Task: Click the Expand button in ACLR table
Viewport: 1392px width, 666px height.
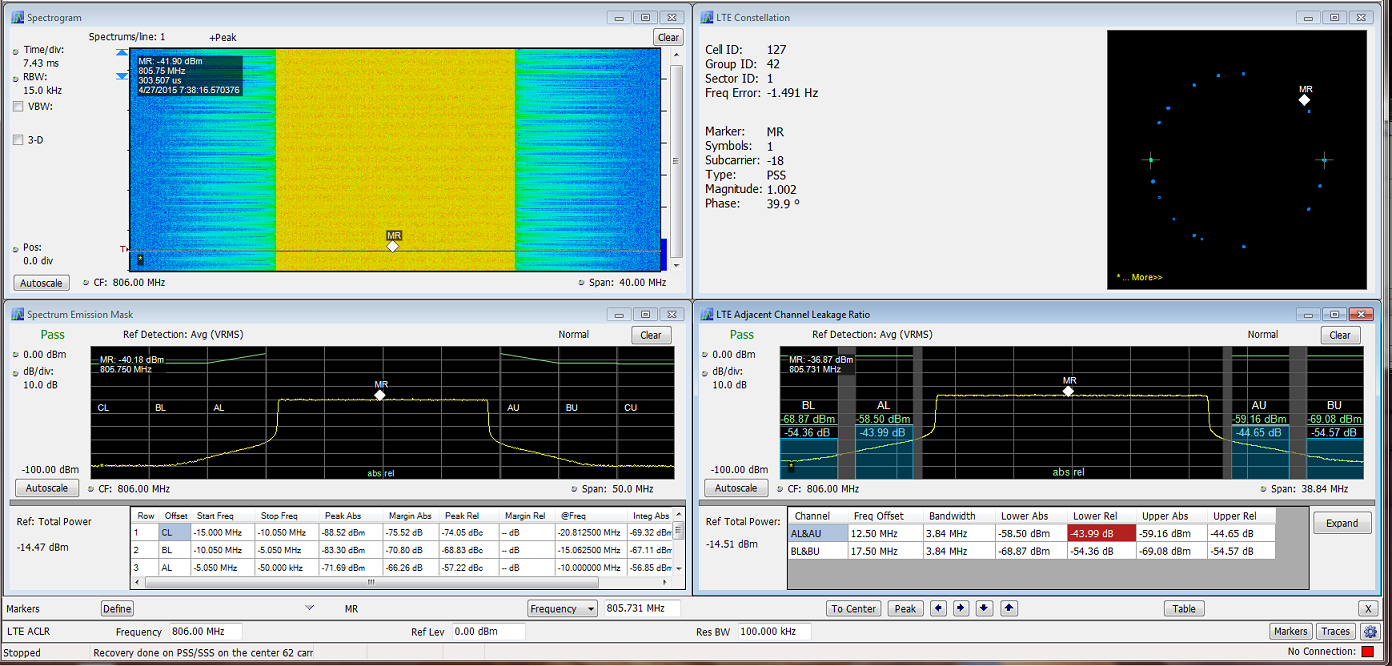Action: (1341, 523)
